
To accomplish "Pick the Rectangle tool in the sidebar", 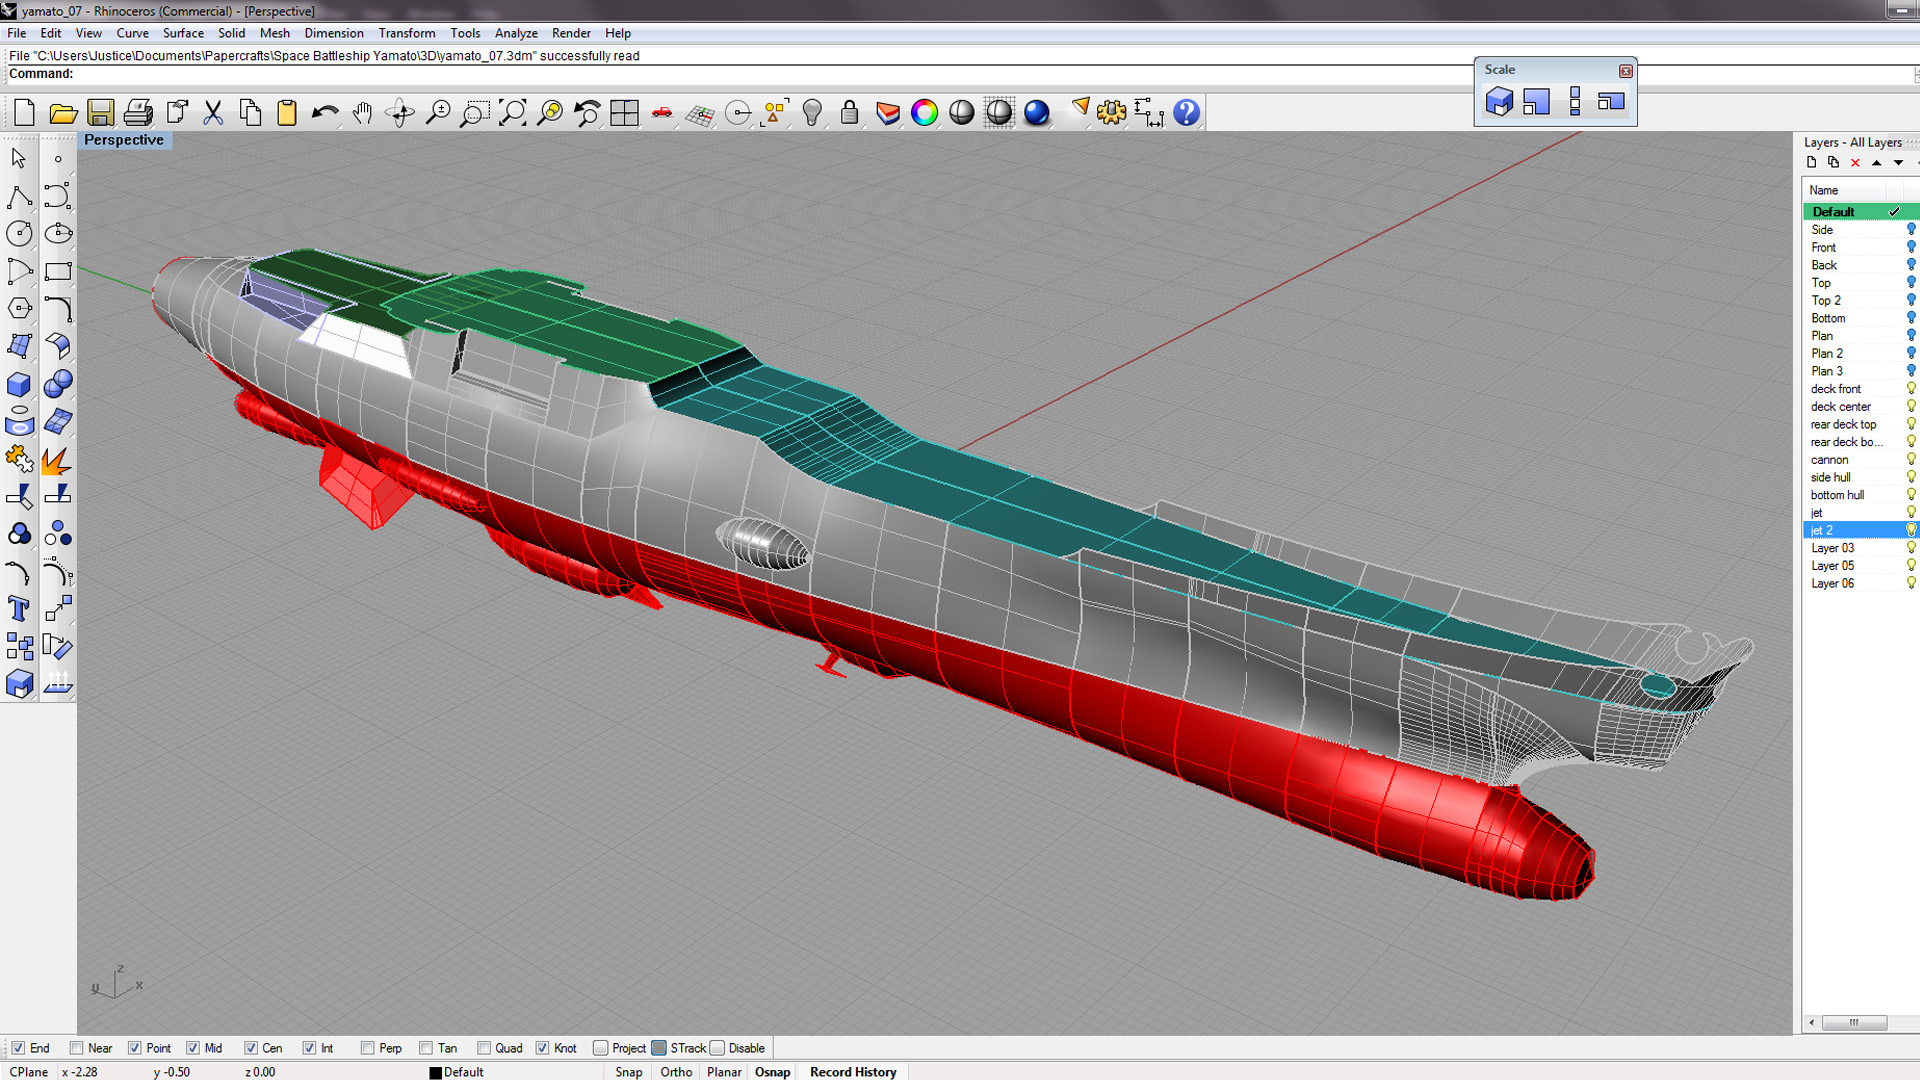I will pos(58,271).
